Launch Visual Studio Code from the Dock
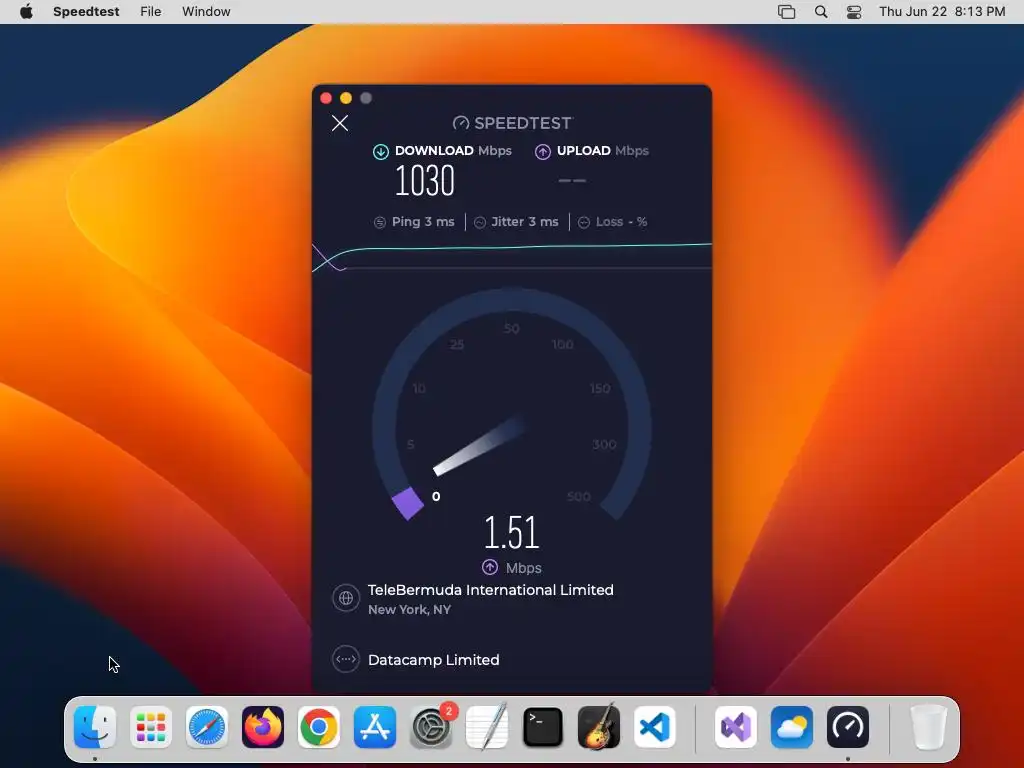1024x768 pixels. point(655,727)
